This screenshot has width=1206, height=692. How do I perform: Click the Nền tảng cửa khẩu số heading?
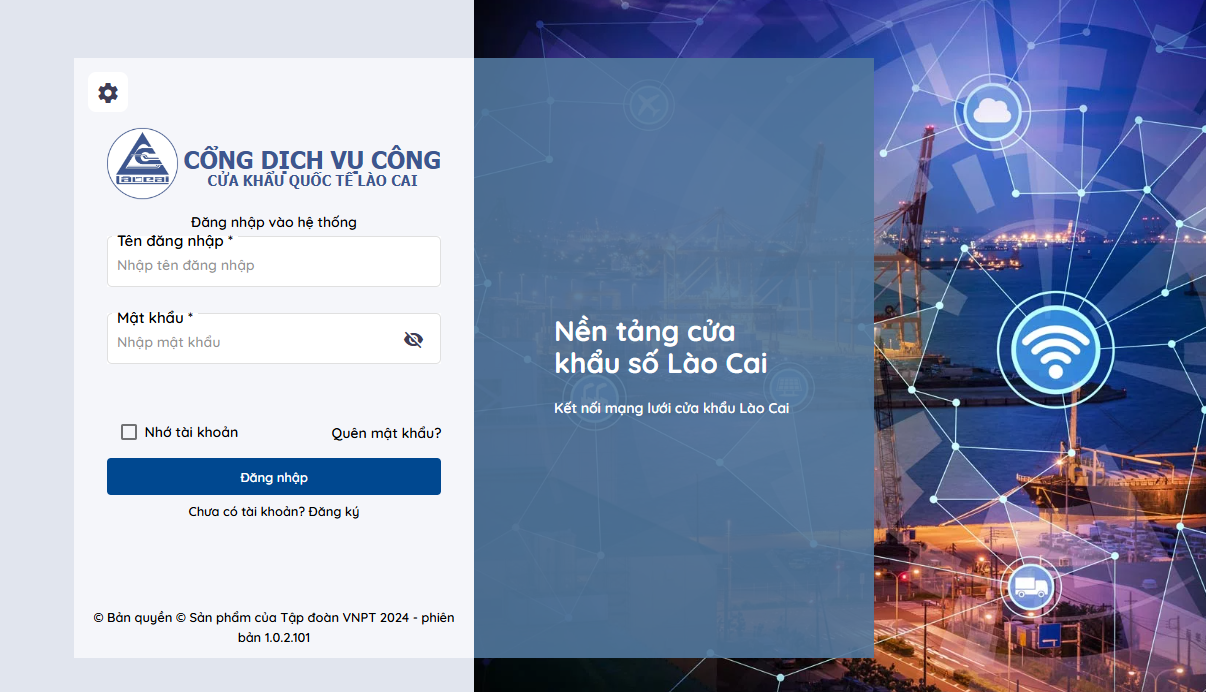(x=660, y=347)
